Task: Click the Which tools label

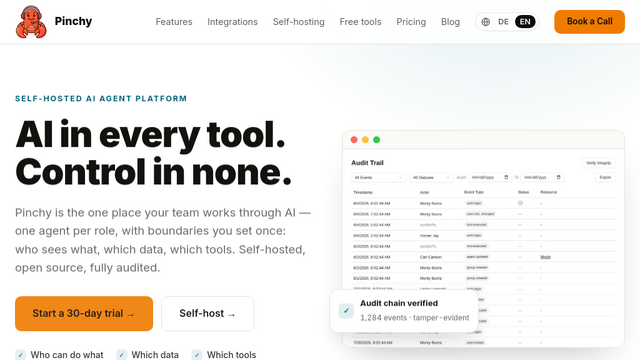Action: point(231,355)
